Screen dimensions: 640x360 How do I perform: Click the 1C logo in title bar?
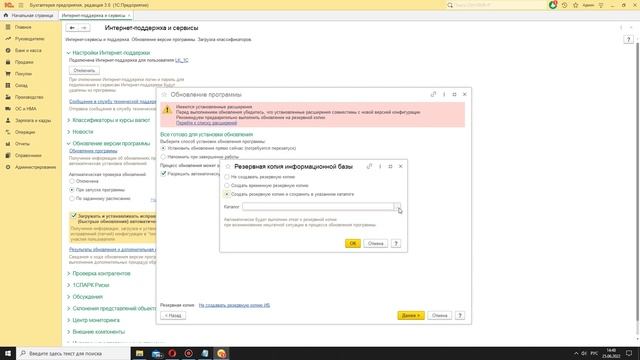[9, 5]
